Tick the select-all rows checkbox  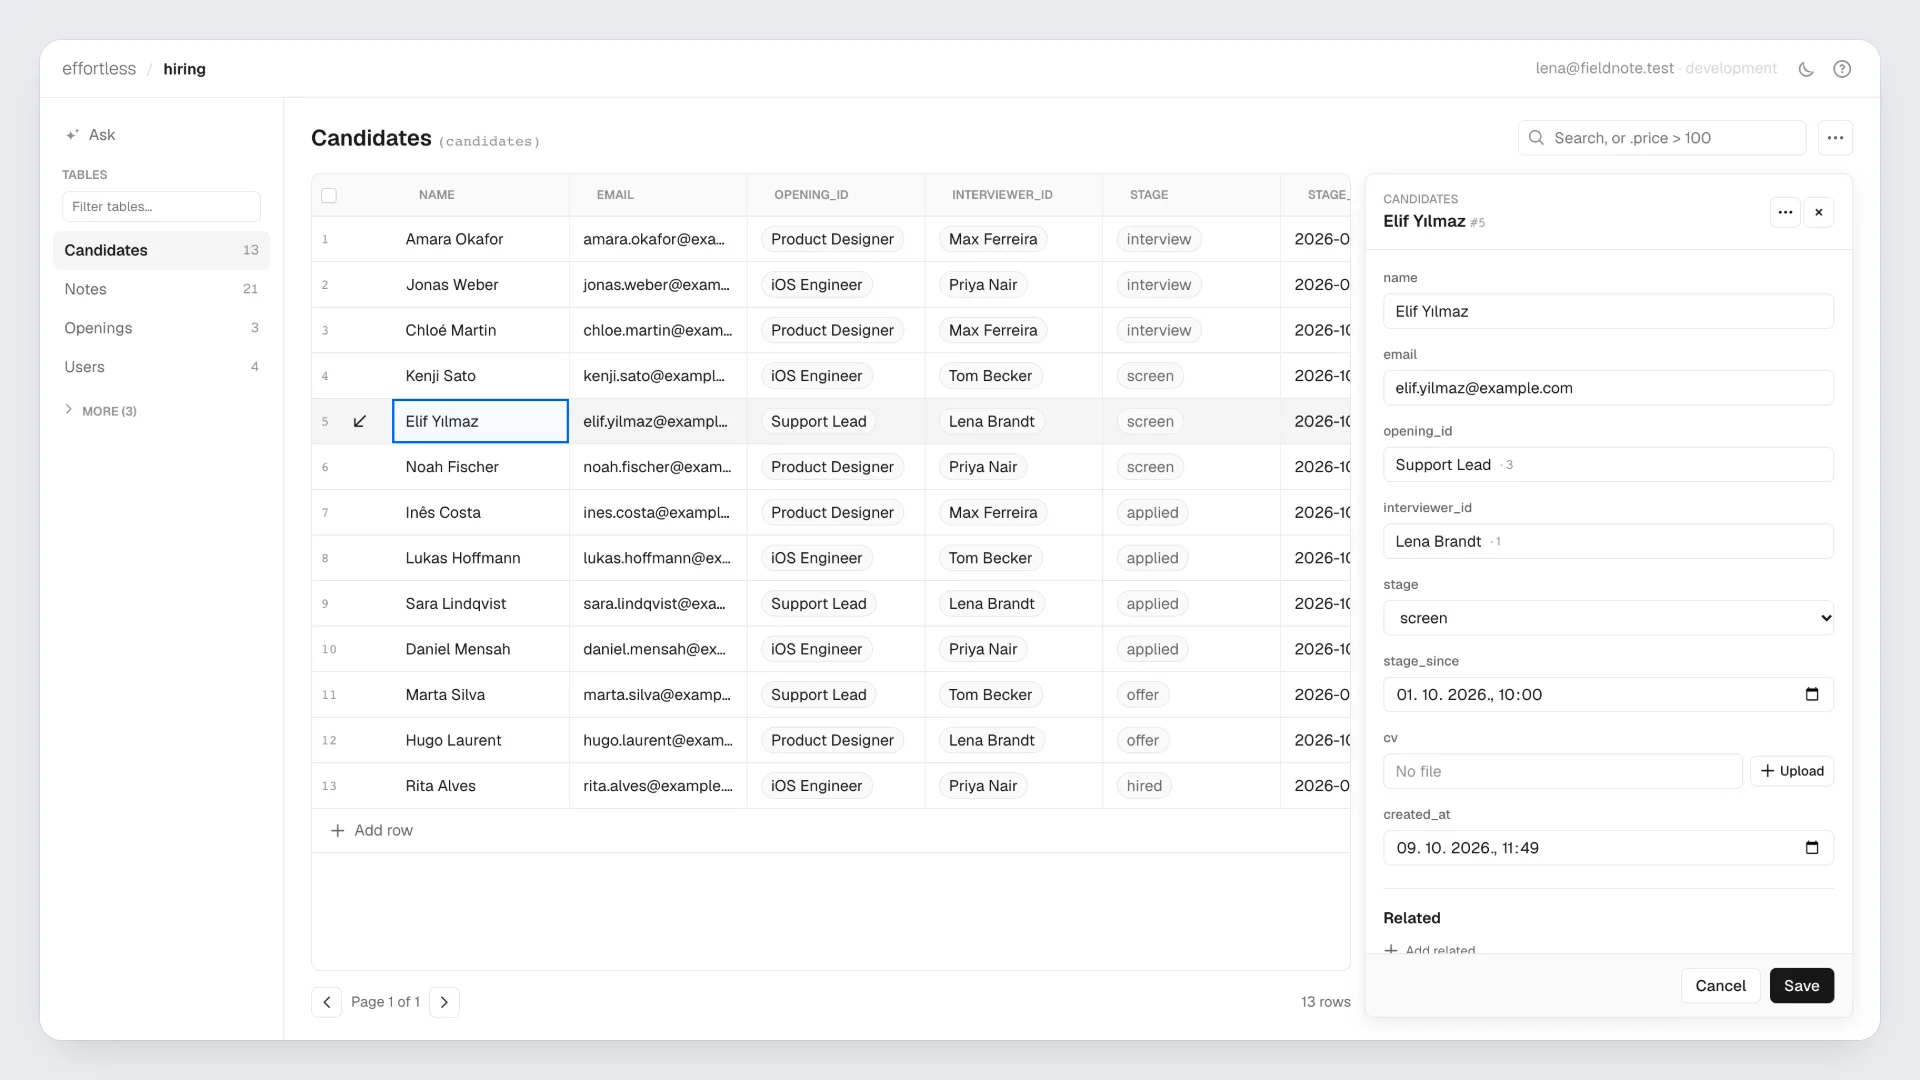329,195
